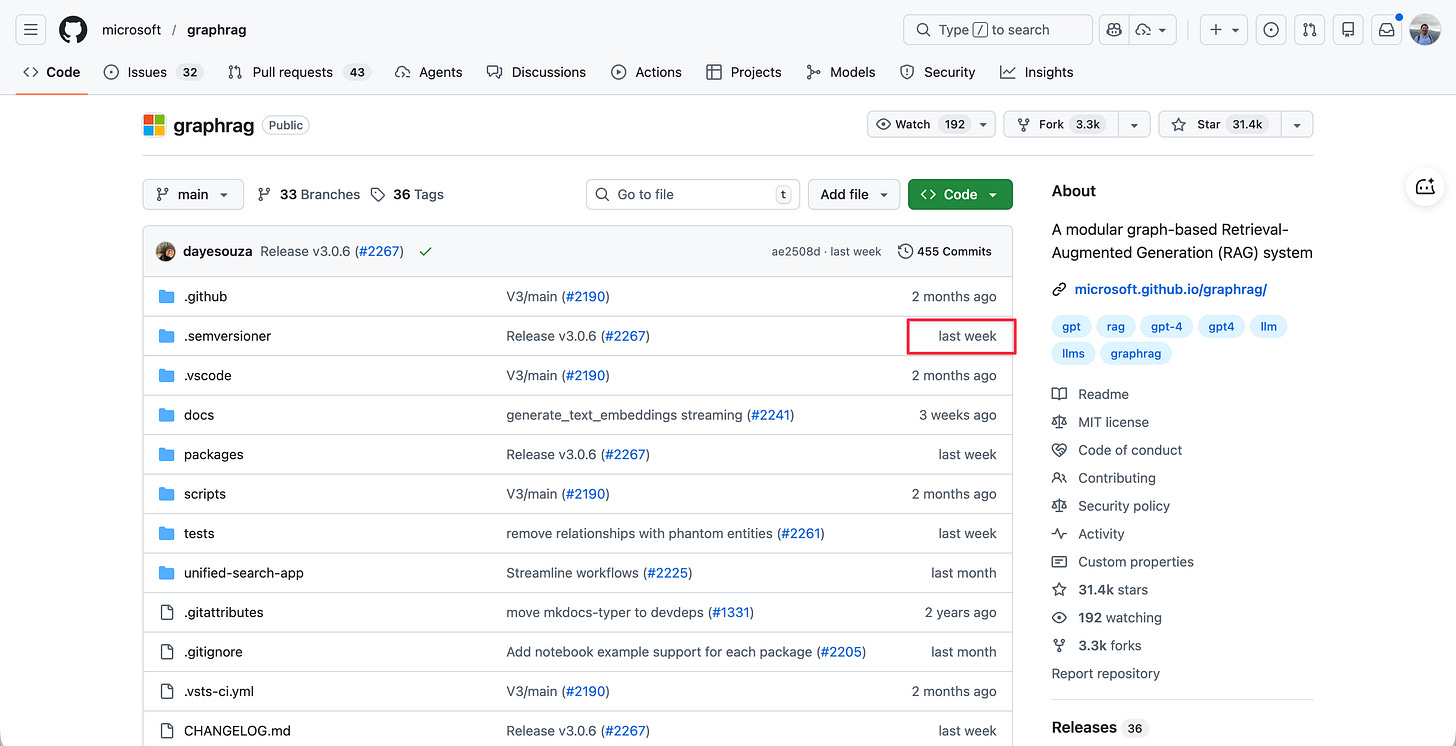The width and height of the screenshot is (1456, 746).
Task: Switch to the Pull requests tab
Action: pyautogui.click(x=299, y=72)
